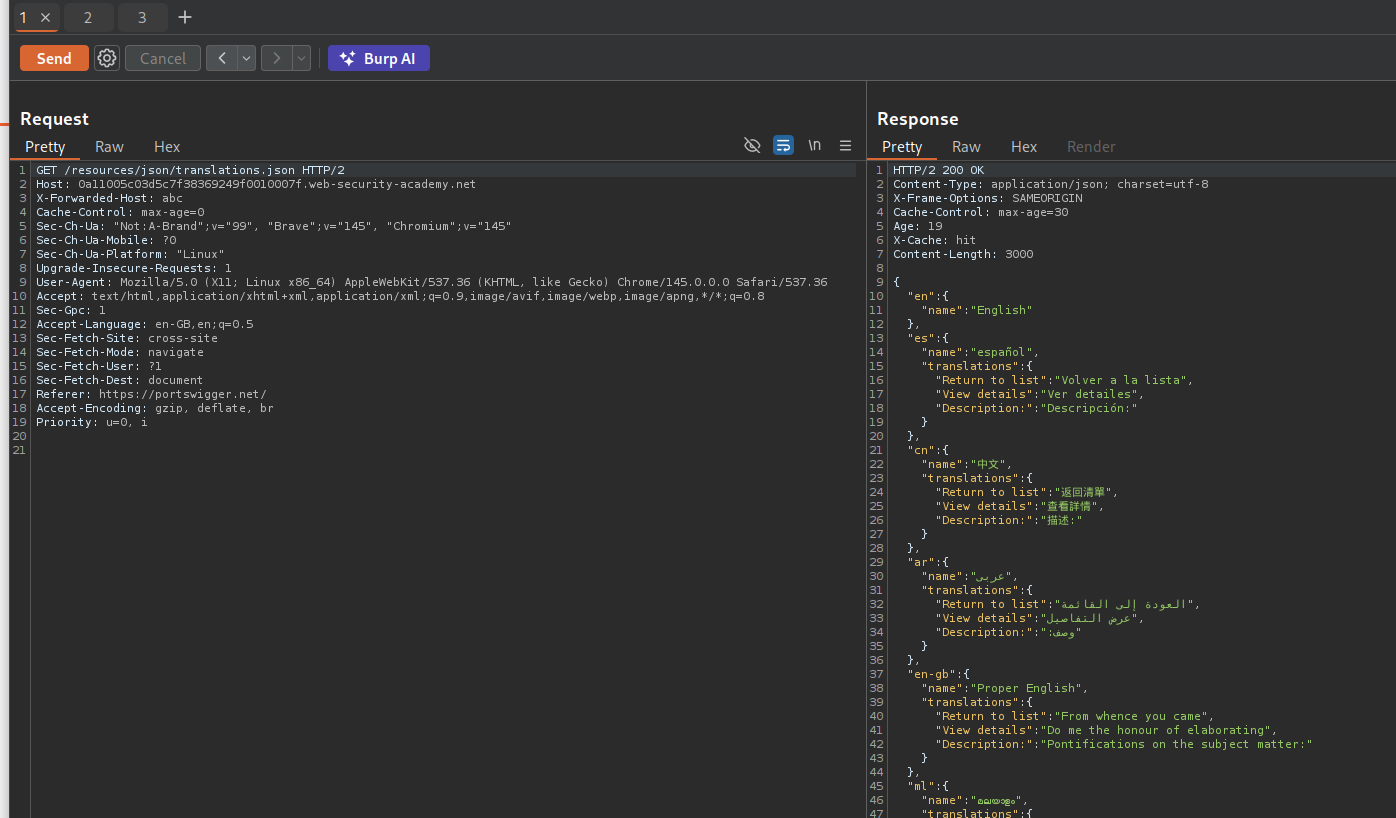Expand the back history dropdown arrow
1396x818 pixels.
pos(246,58)
